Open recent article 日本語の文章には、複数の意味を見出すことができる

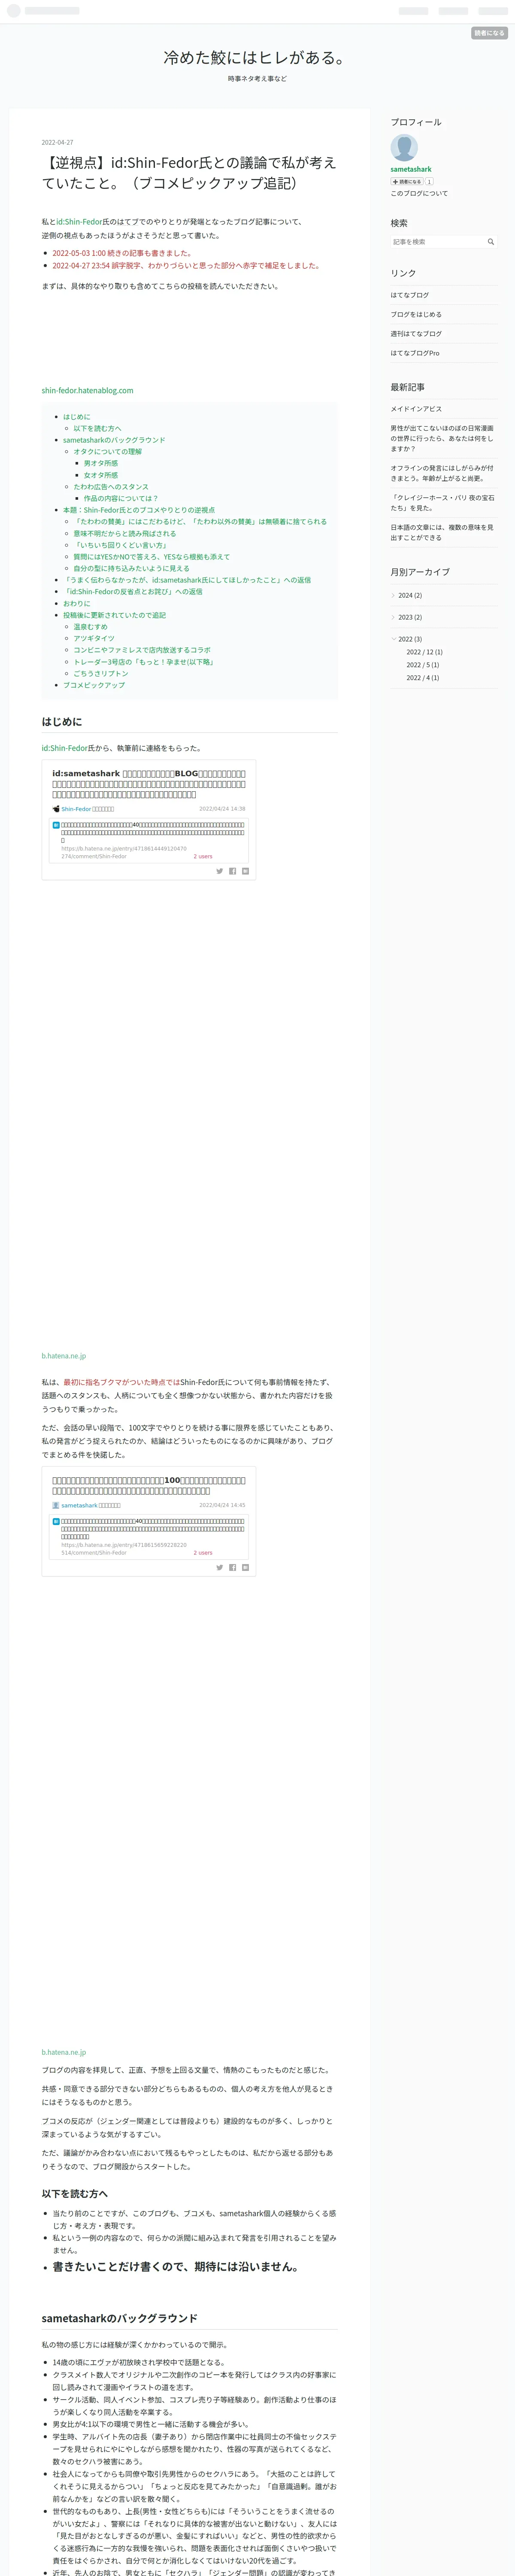(442, 532)
